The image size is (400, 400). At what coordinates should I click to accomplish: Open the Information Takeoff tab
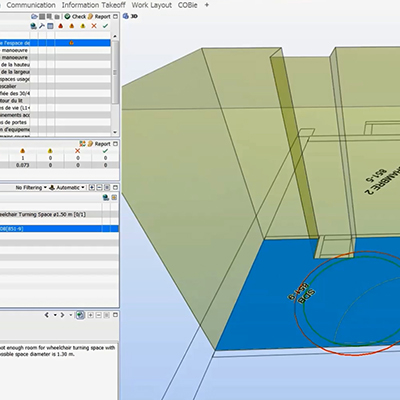(x=94, y=5)
